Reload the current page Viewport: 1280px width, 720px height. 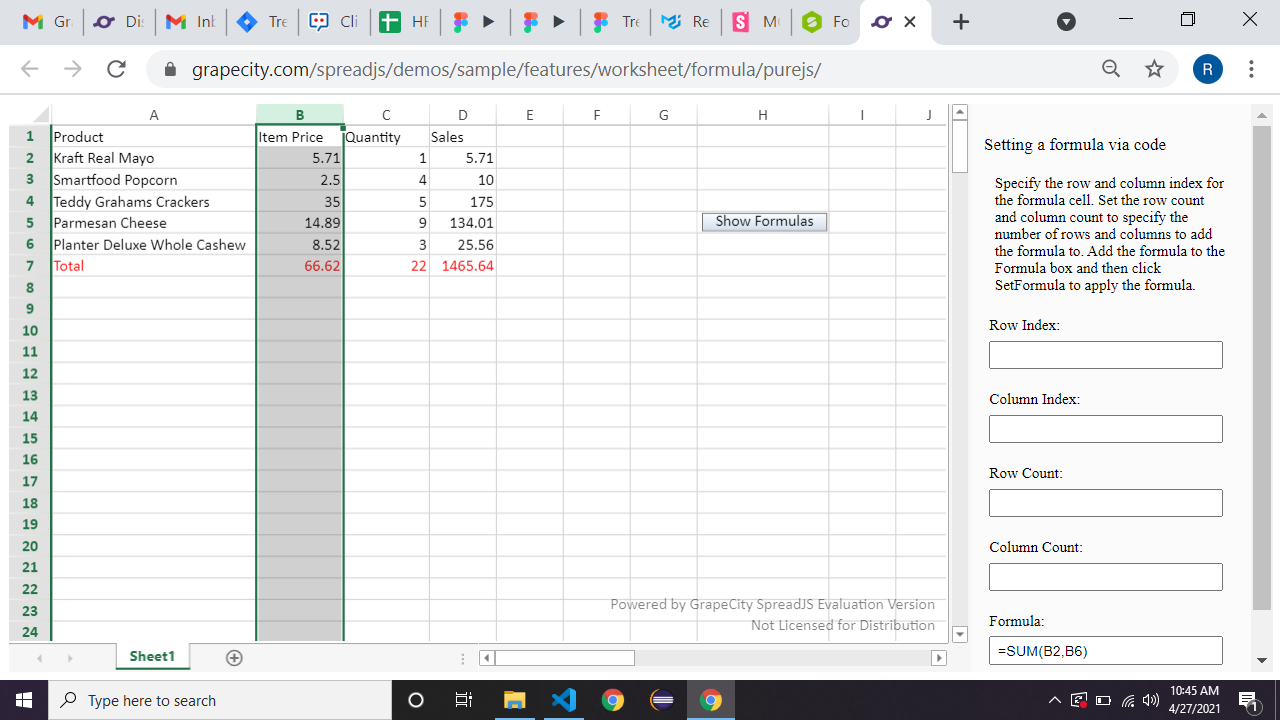115,70
